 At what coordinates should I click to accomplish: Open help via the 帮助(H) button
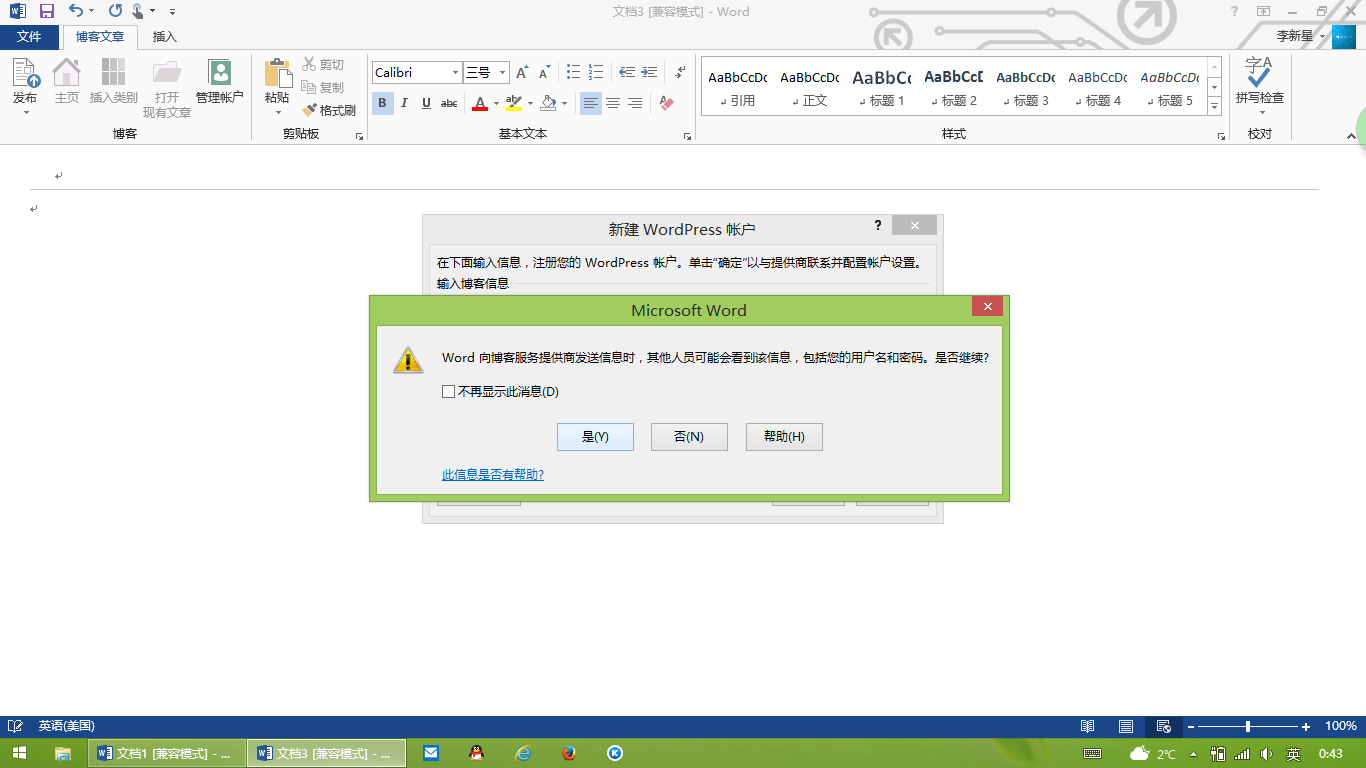click(784, 437)
